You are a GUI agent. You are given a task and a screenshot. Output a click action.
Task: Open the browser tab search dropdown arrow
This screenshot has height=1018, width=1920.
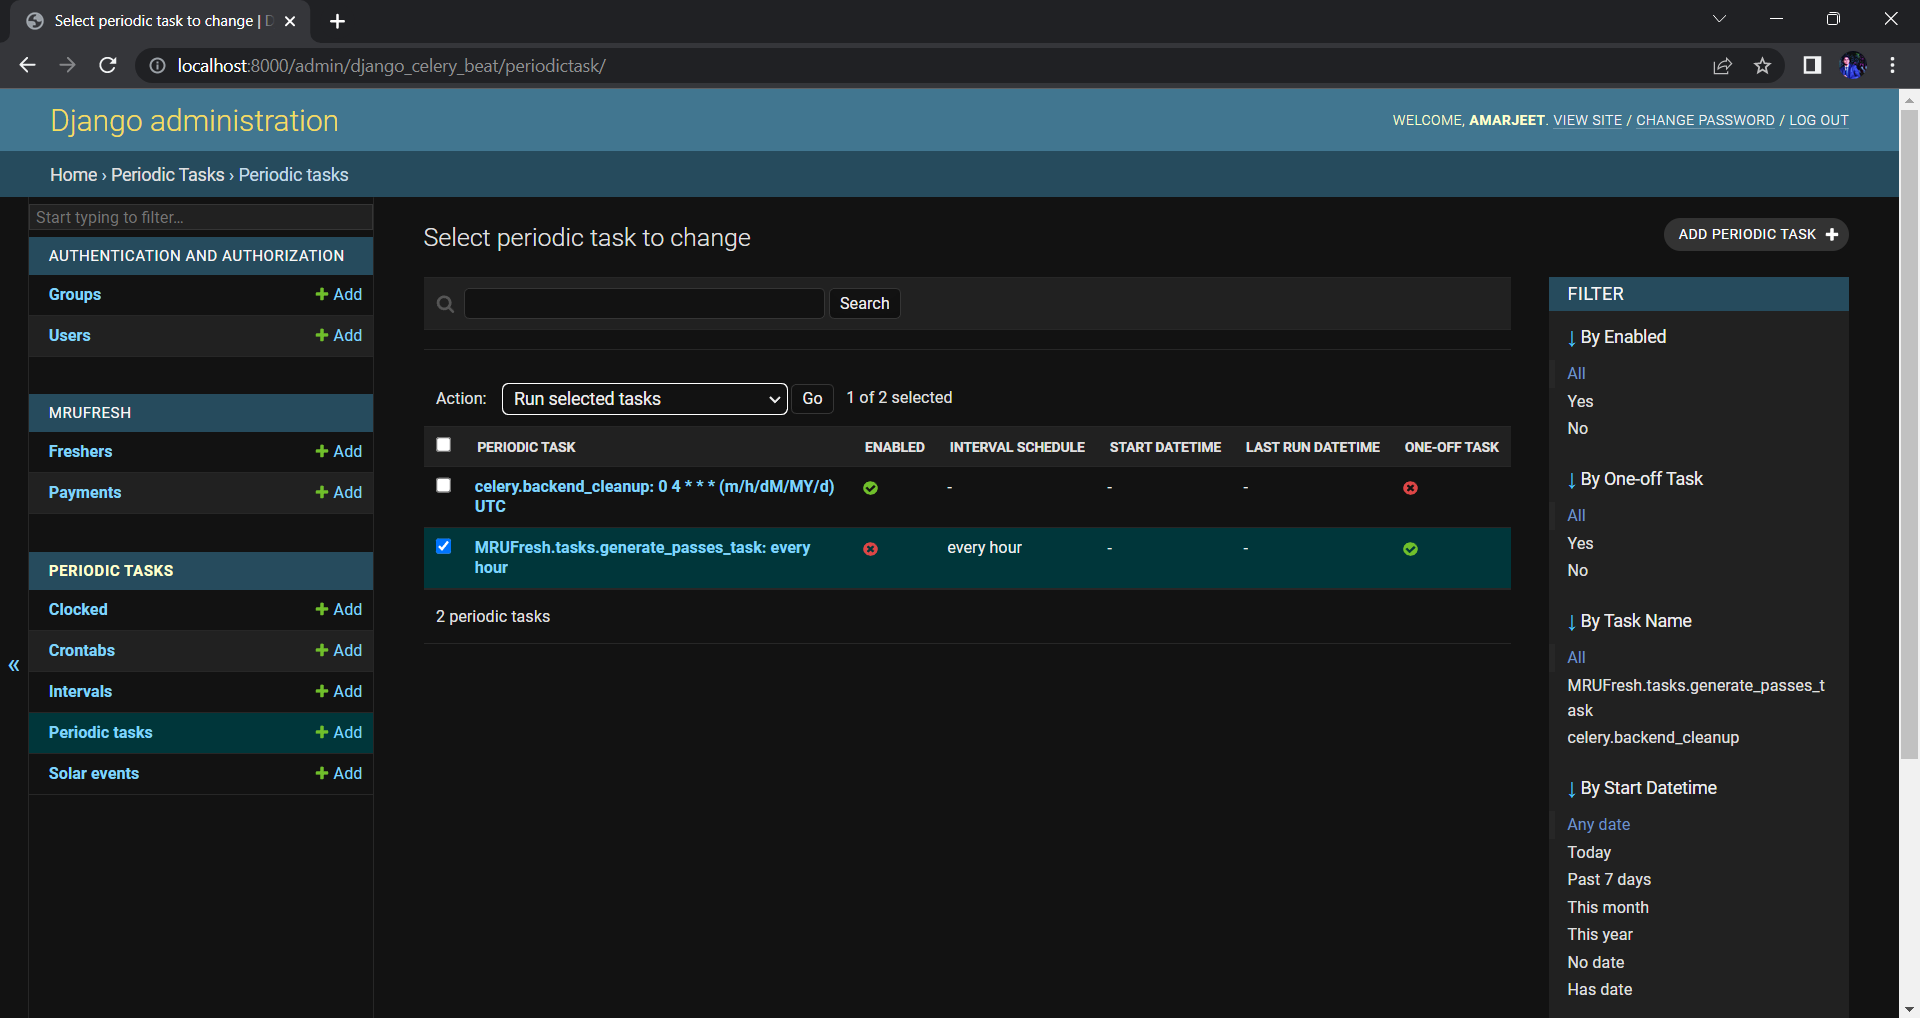[x=1719, y=19]
